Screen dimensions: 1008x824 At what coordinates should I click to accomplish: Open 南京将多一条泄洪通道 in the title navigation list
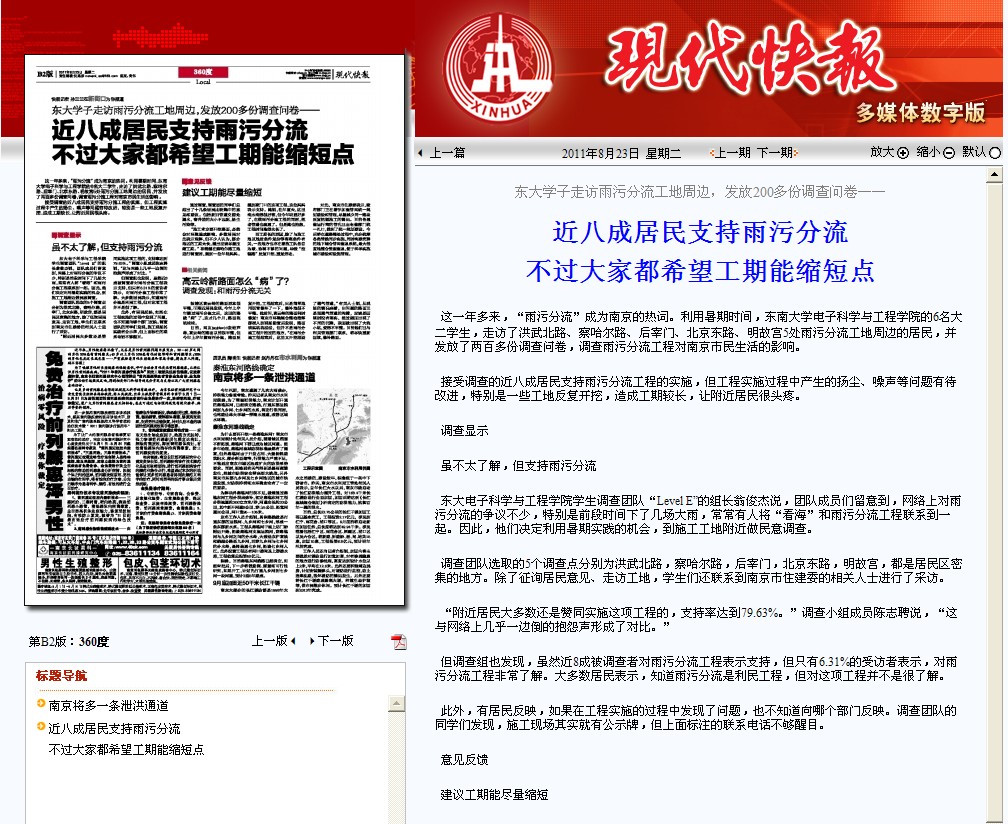point(109,705)
